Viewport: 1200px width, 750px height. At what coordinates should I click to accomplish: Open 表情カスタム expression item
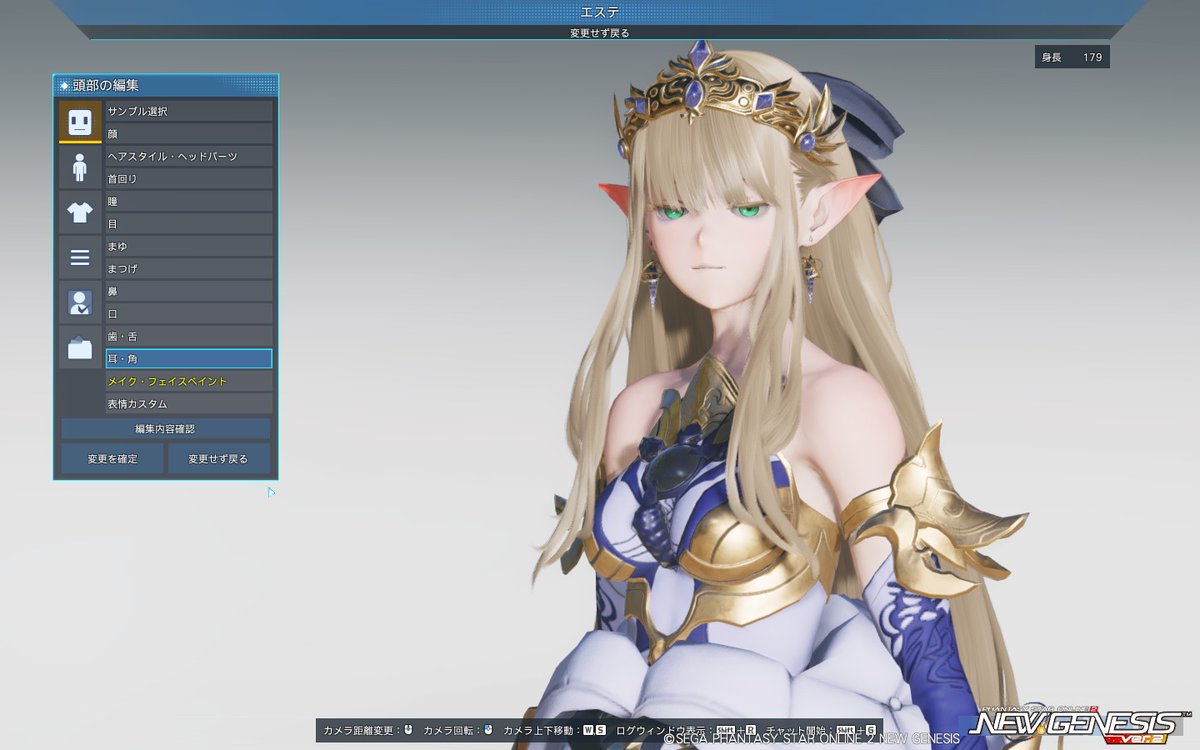click(x=189, y=403)
